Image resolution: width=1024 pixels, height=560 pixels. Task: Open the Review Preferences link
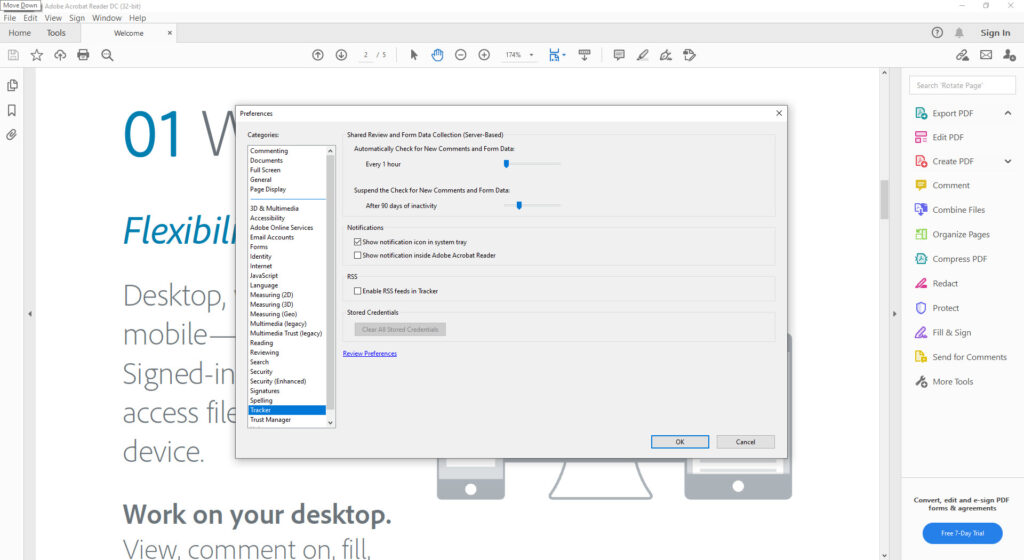370,354
